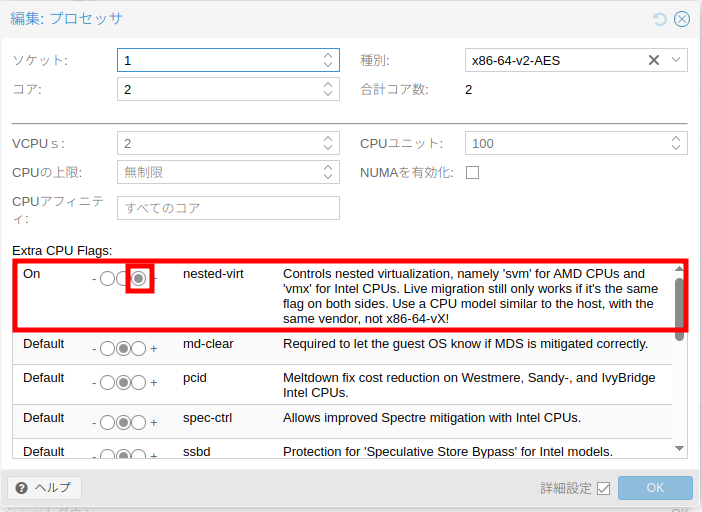Set nested-virt flag to Off
Image resolution: width=702 pixels, height=512 pixels.
[x=107, y=278]
